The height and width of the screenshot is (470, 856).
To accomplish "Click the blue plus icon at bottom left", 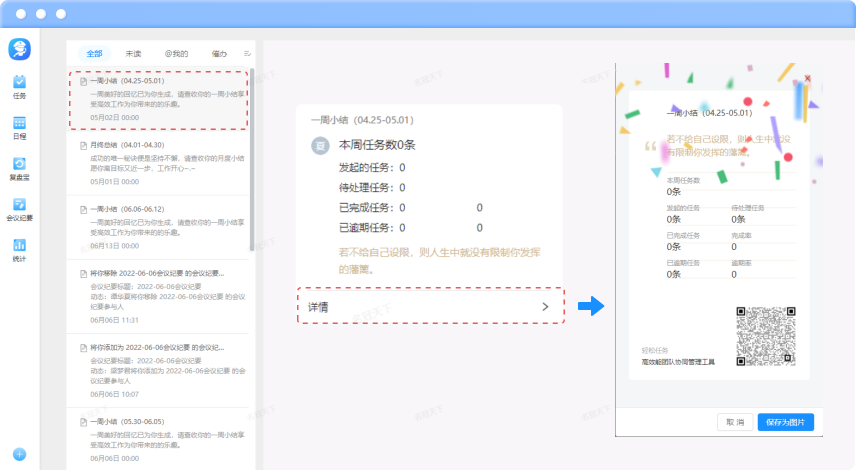I will (19, 454).
